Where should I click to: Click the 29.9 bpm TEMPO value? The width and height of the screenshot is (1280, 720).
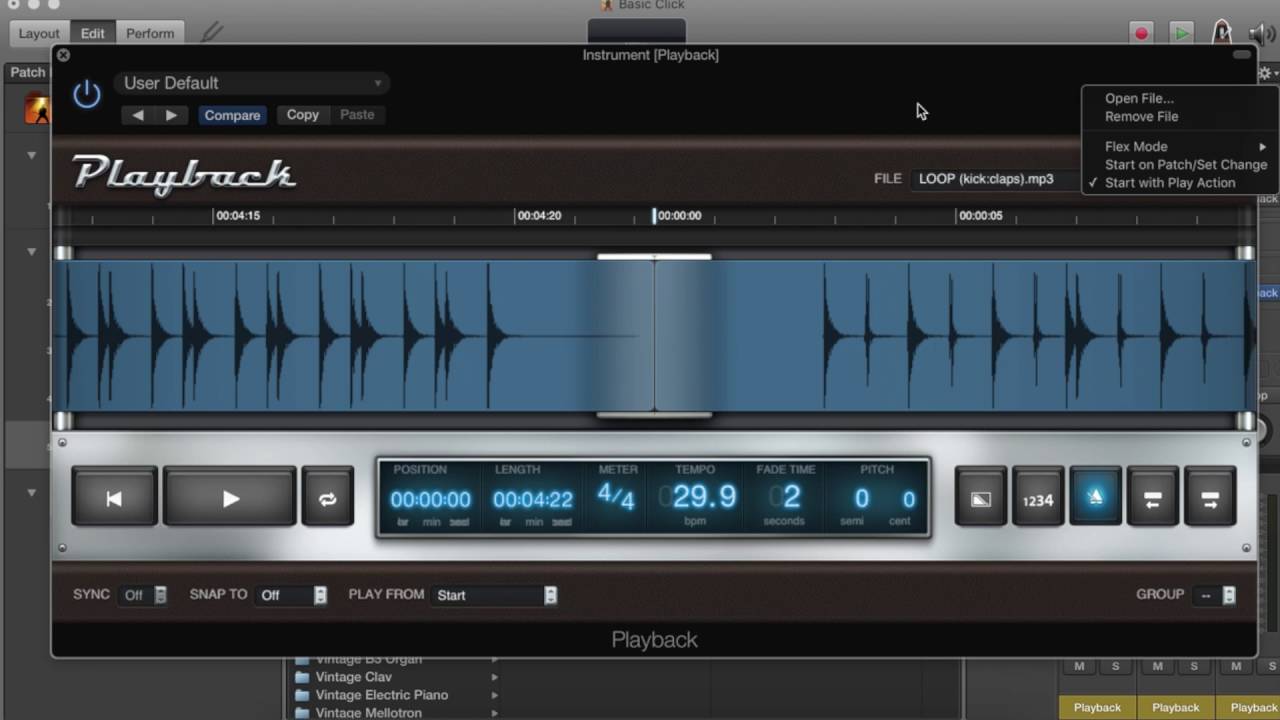(703, 496)
